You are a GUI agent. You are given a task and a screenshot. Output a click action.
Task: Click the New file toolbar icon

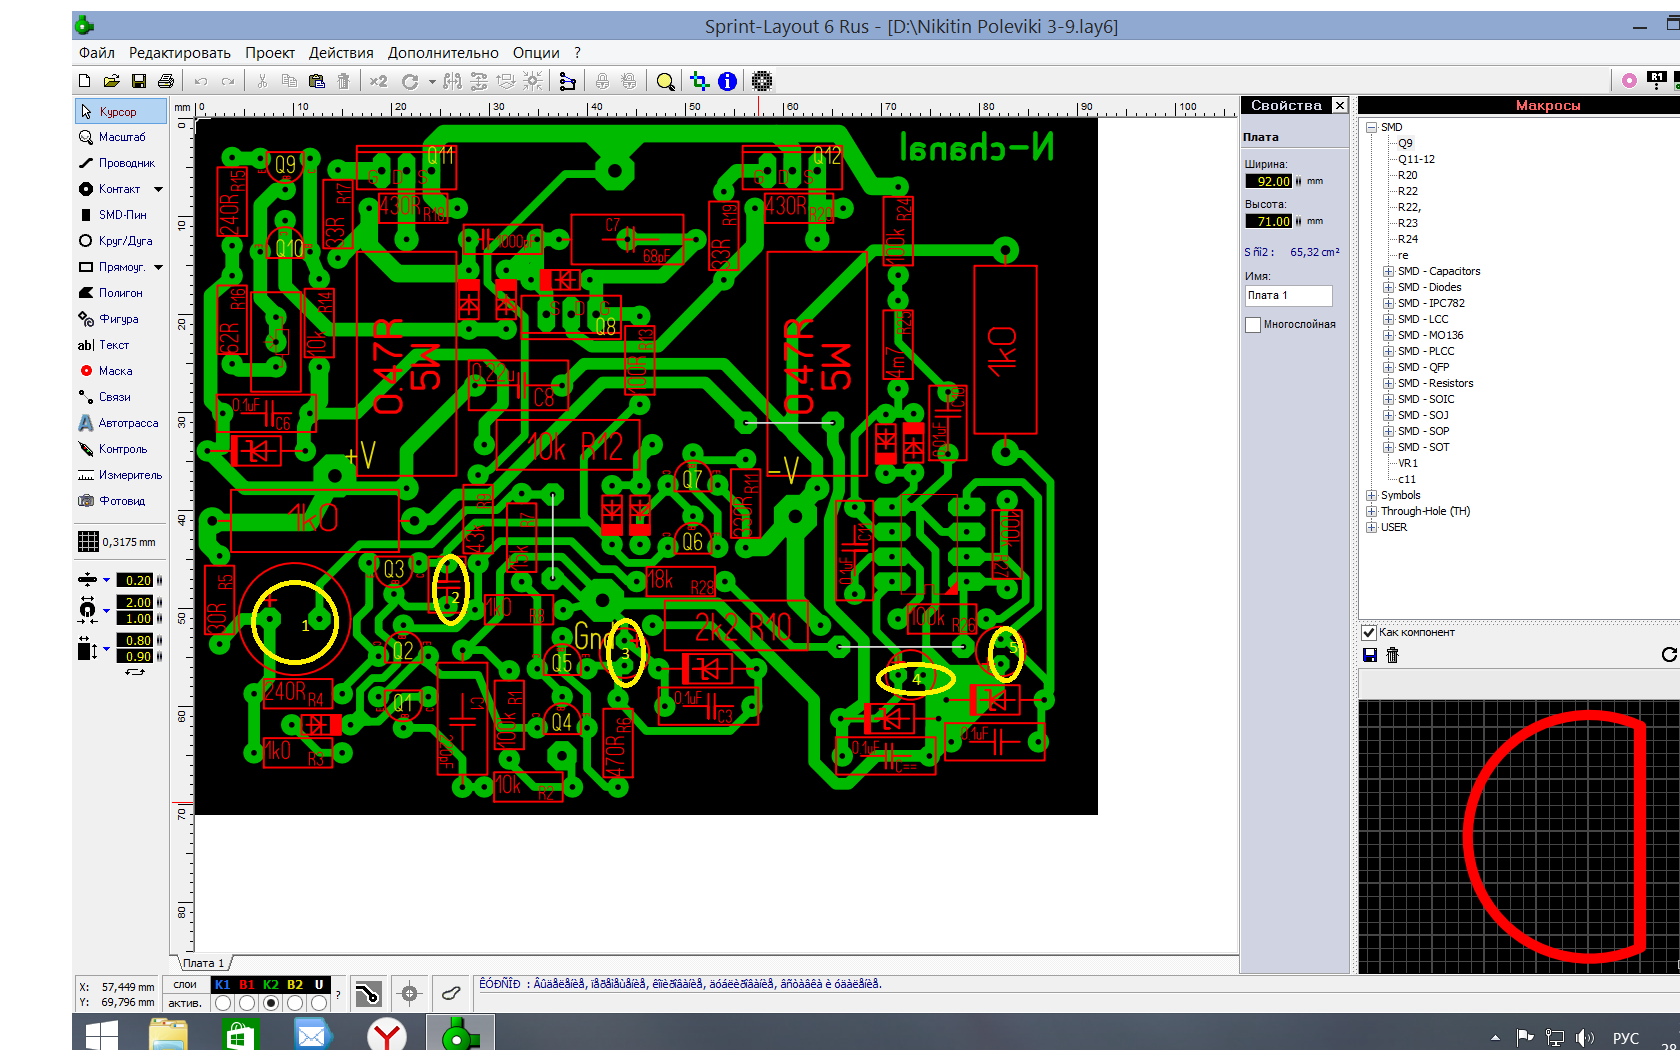coord(85,81)
